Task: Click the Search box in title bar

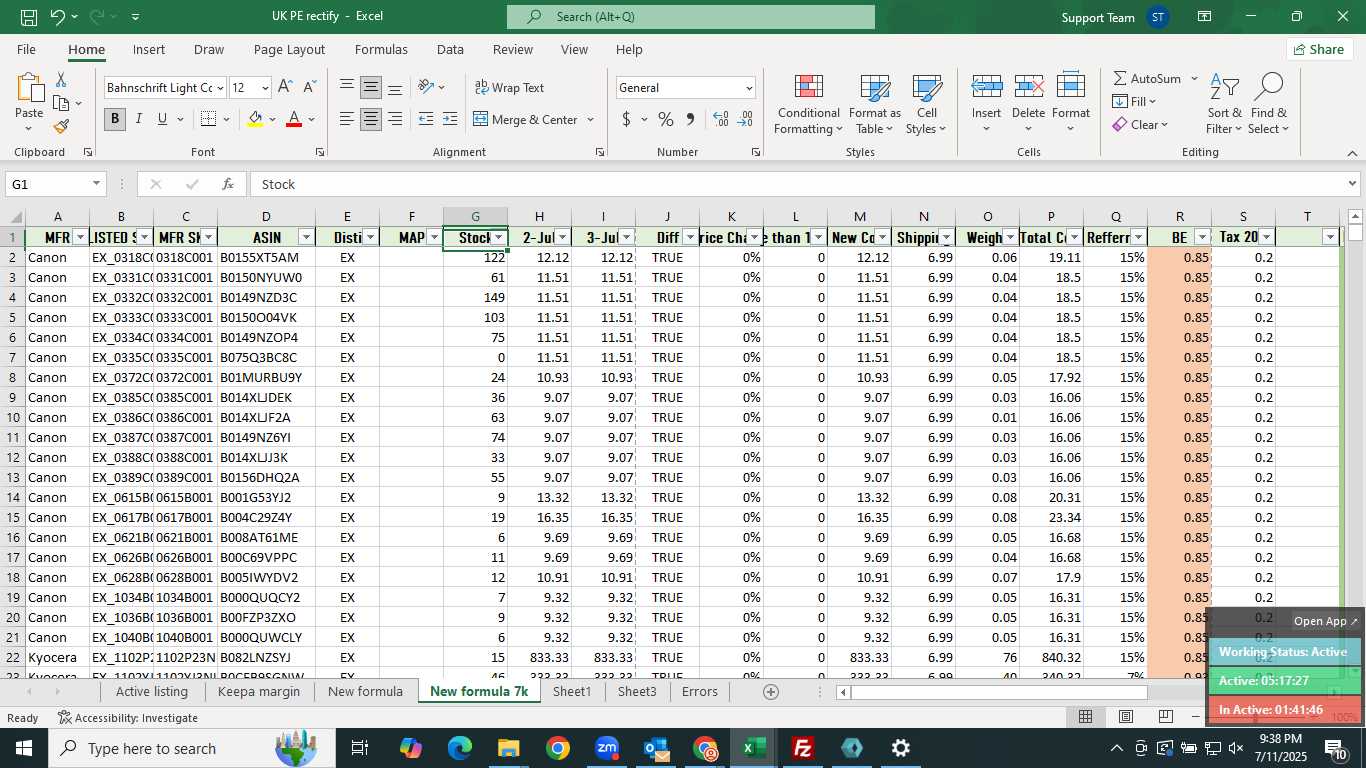Action: [690, 17]
